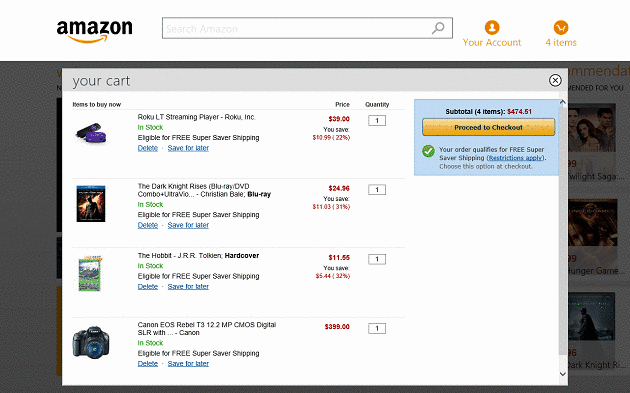
Task: Open Canon EOS Rebel T3 title
Action: click(207, 329)
